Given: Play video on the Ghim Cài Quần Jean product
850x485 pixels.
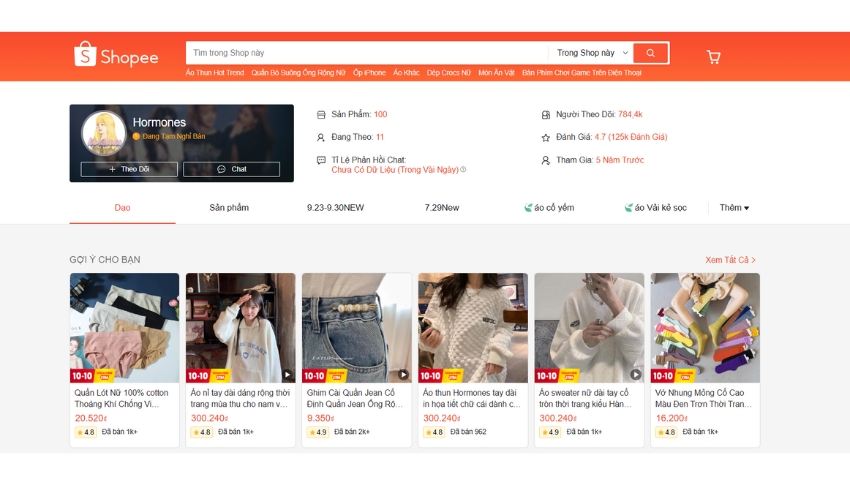Looking at the screenshot, I should point(403,374).
